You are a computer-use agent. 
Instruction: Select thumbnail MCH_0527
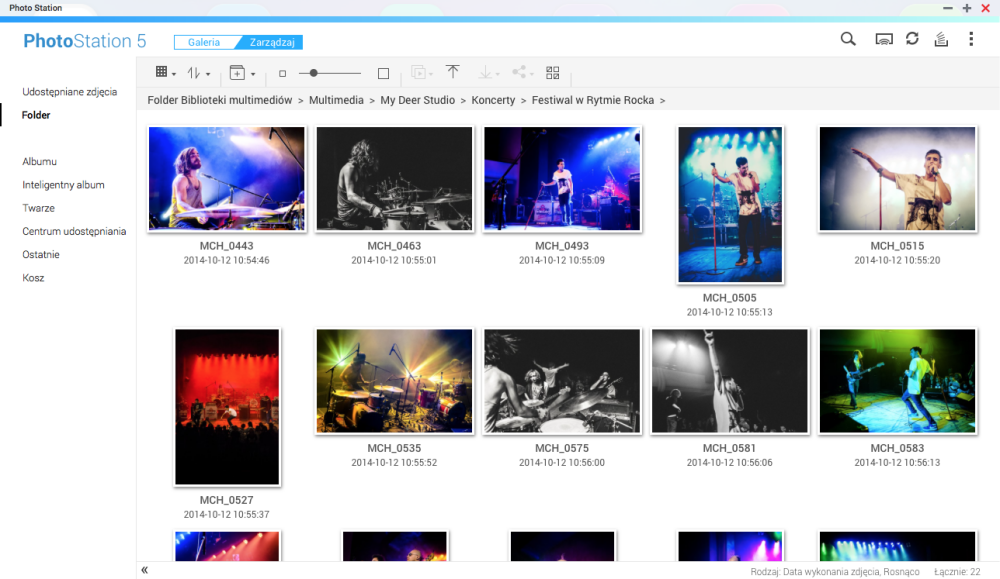(226, 407)
